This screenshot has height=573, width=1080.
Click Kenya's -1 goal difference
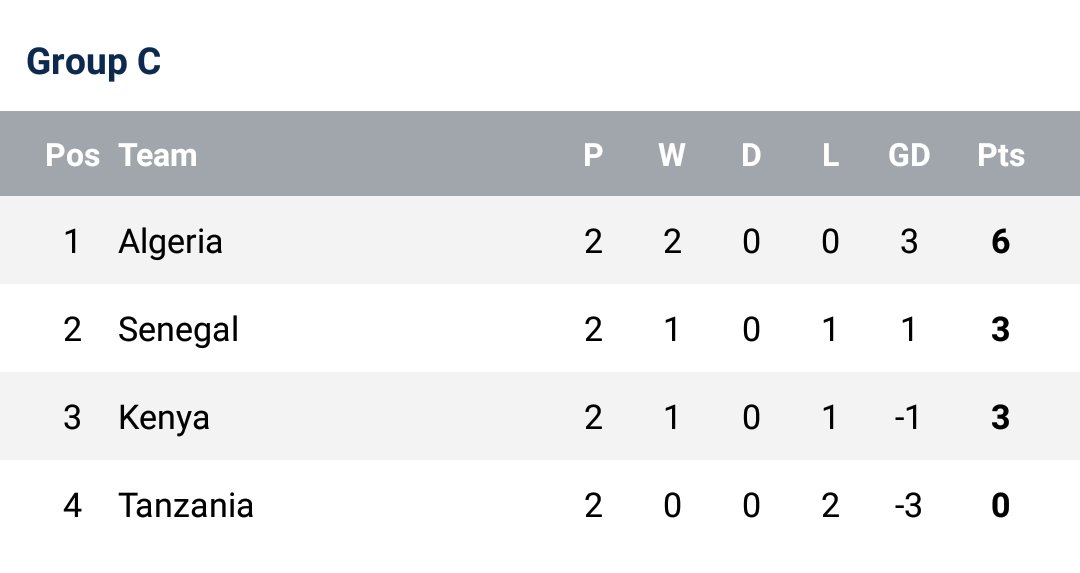(906, 417)
